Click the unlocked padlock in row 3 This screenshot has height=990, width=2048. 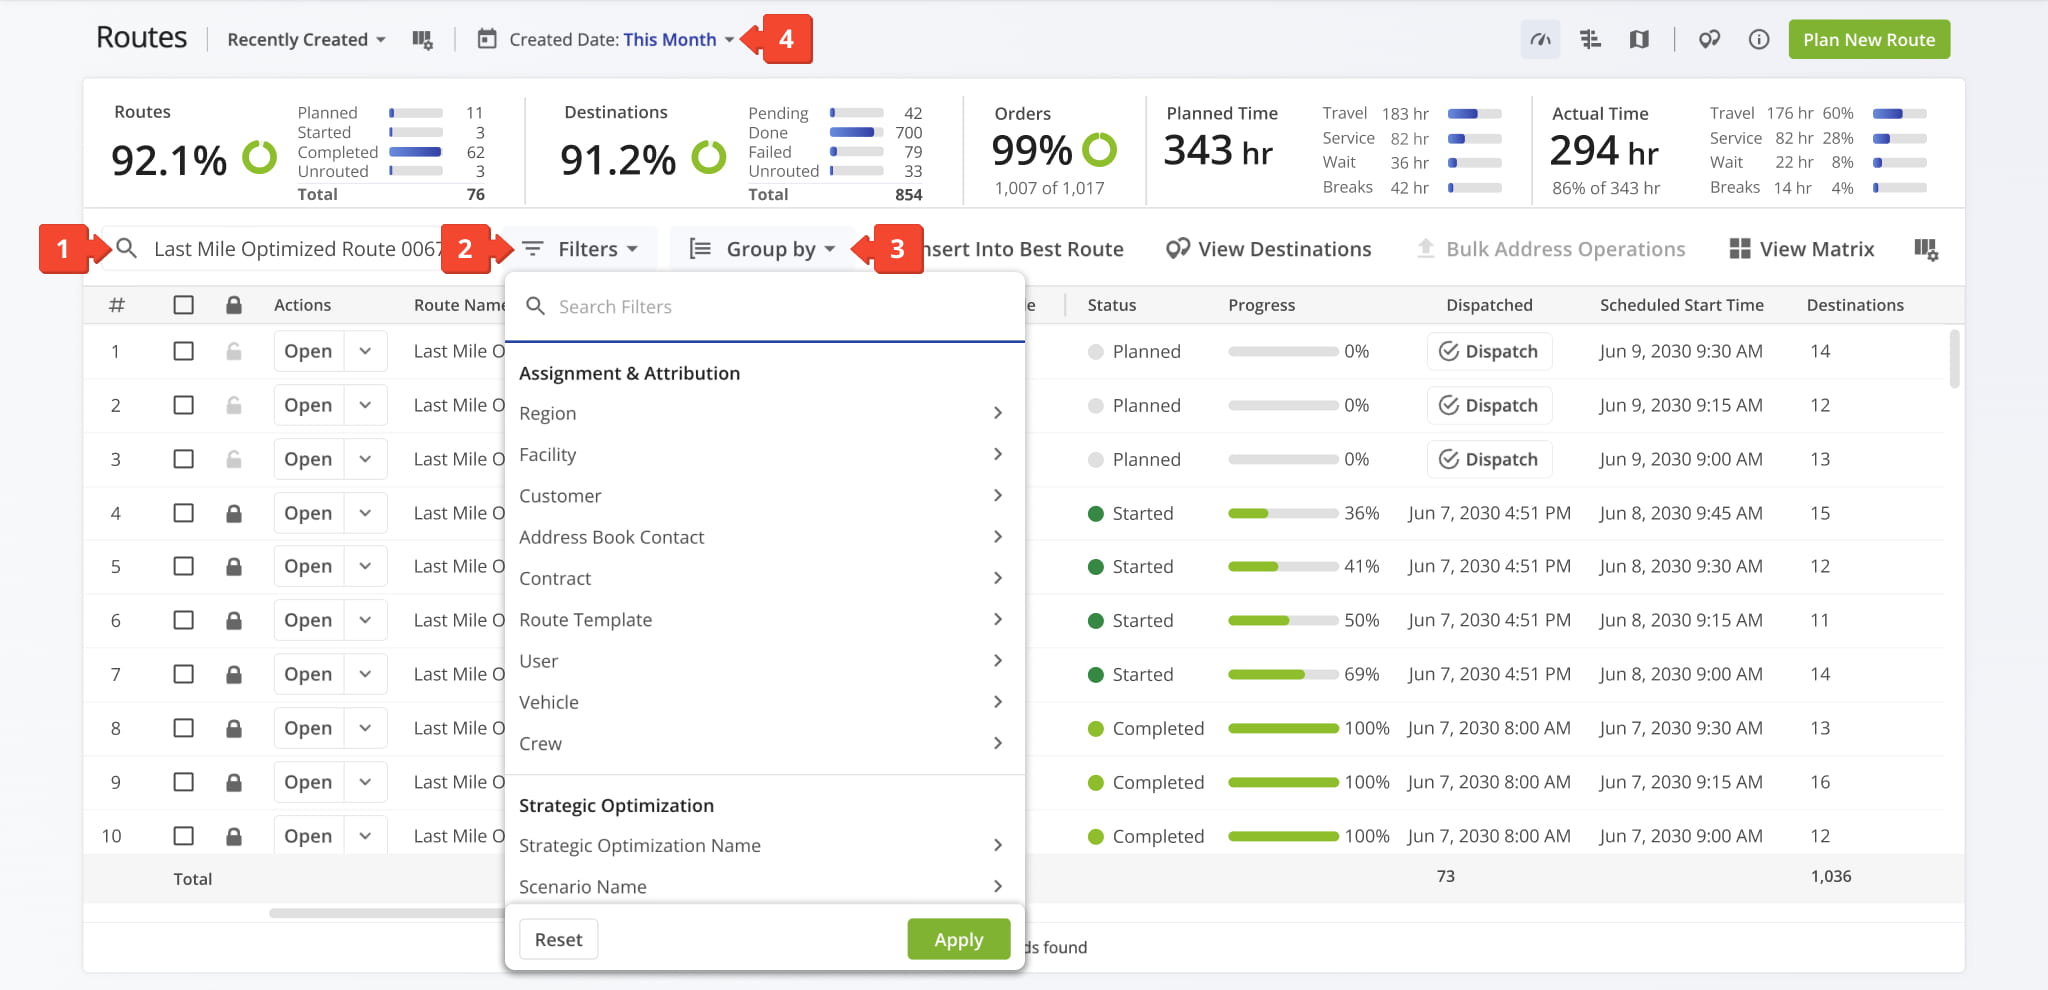233,459
